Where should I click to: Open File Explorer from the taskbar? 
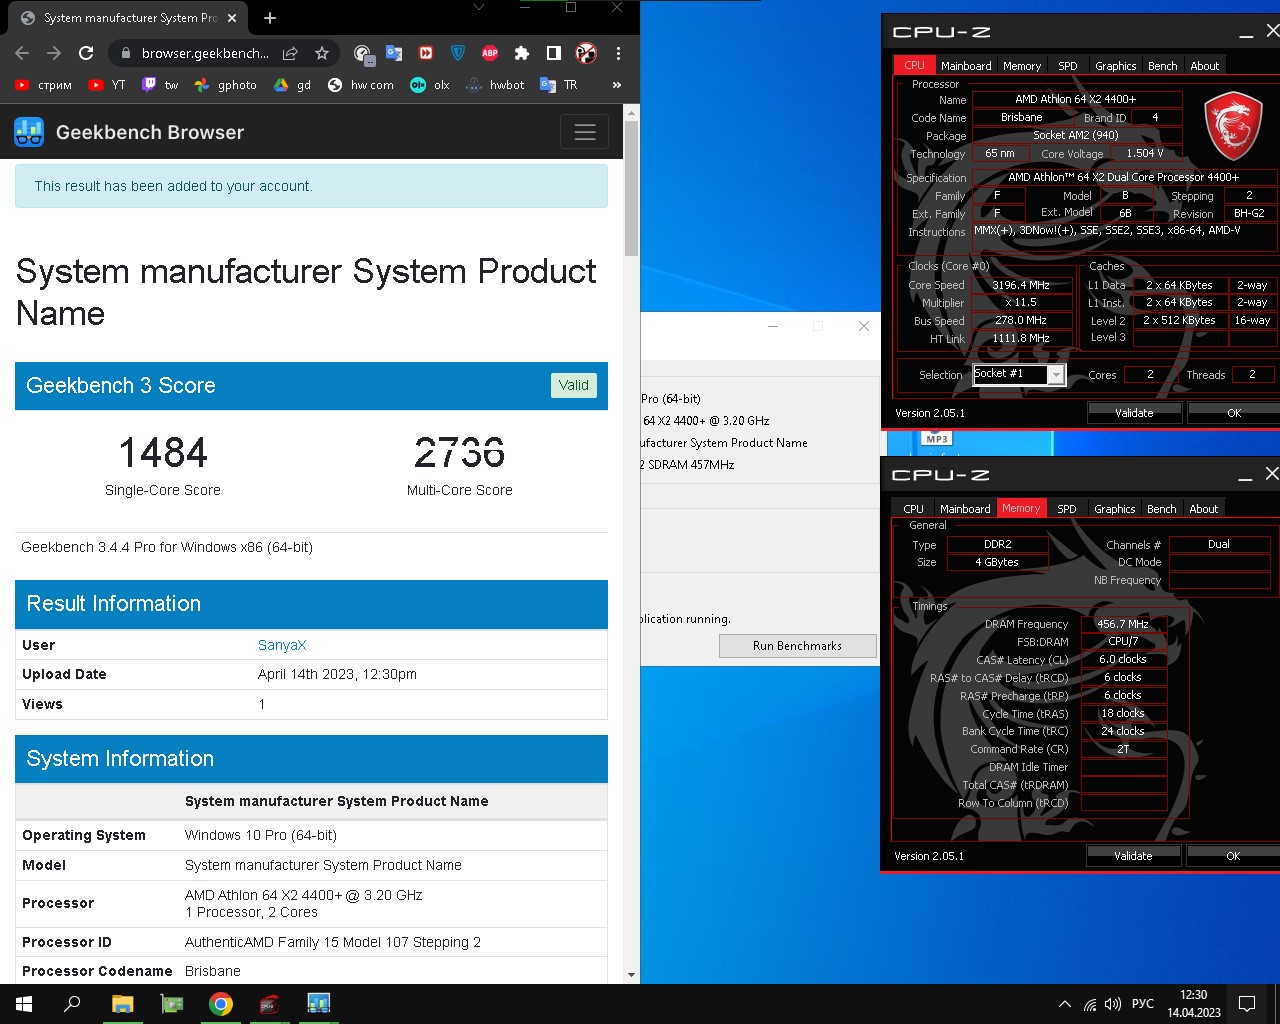point(122,1004)
